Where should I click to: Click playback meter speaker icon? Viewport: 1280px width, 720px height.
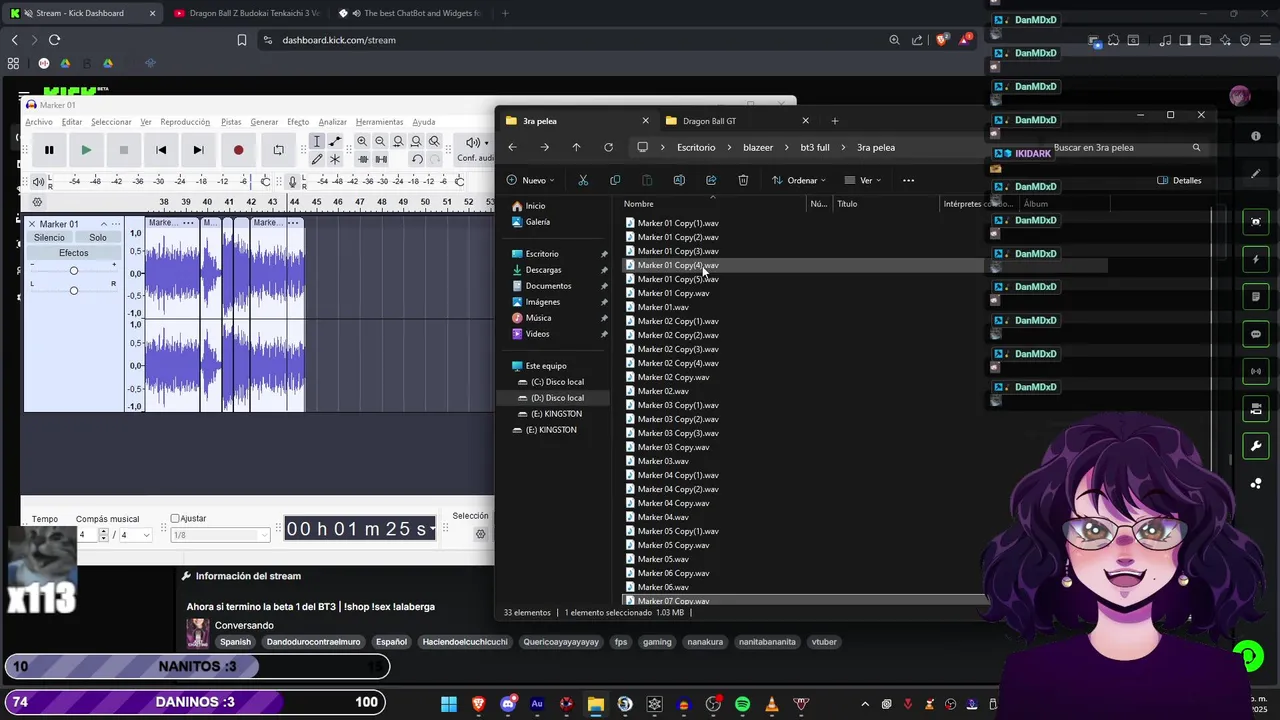(x=38, y=181)
